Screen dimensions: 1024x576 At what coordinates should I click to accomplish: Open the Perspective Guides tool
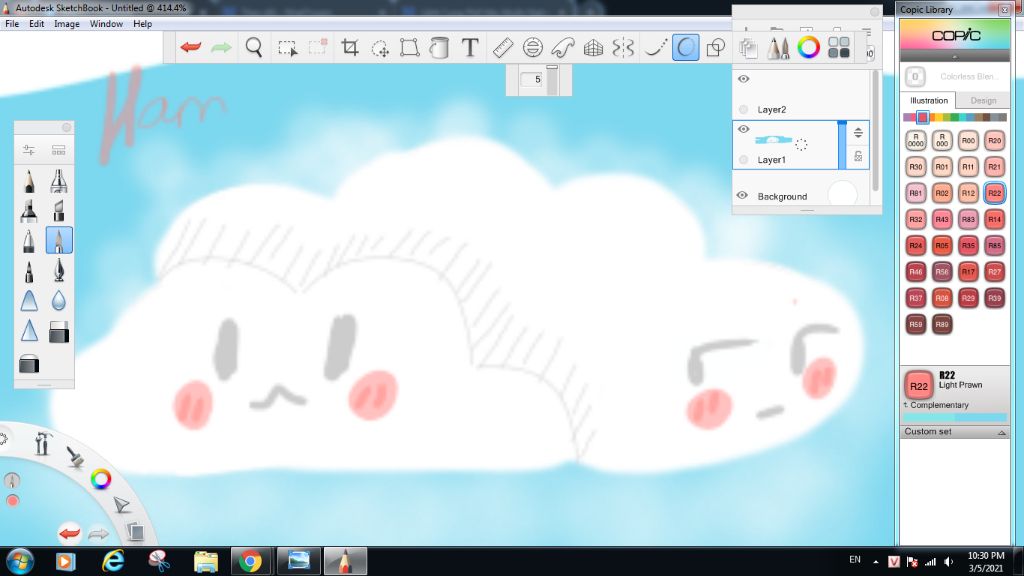[593, 48]
